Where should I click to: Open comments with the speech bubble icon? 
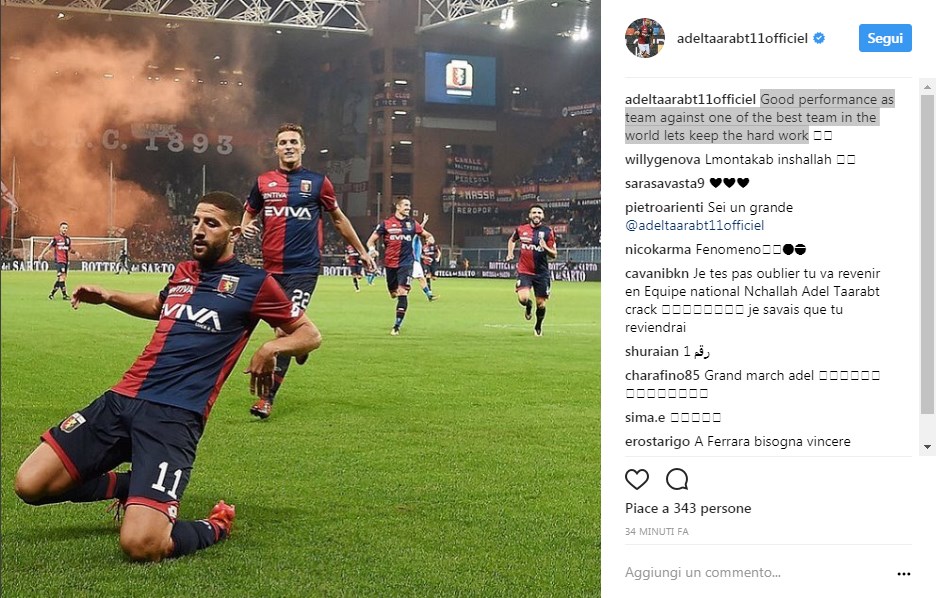coord(677,479)
